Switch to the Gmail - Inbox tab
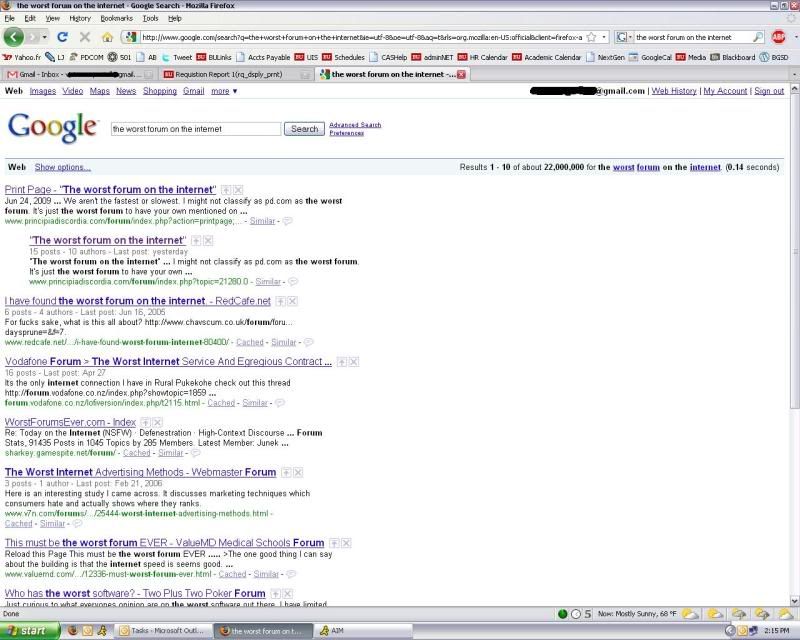This screenshot has width=800, height=640. 79,75
